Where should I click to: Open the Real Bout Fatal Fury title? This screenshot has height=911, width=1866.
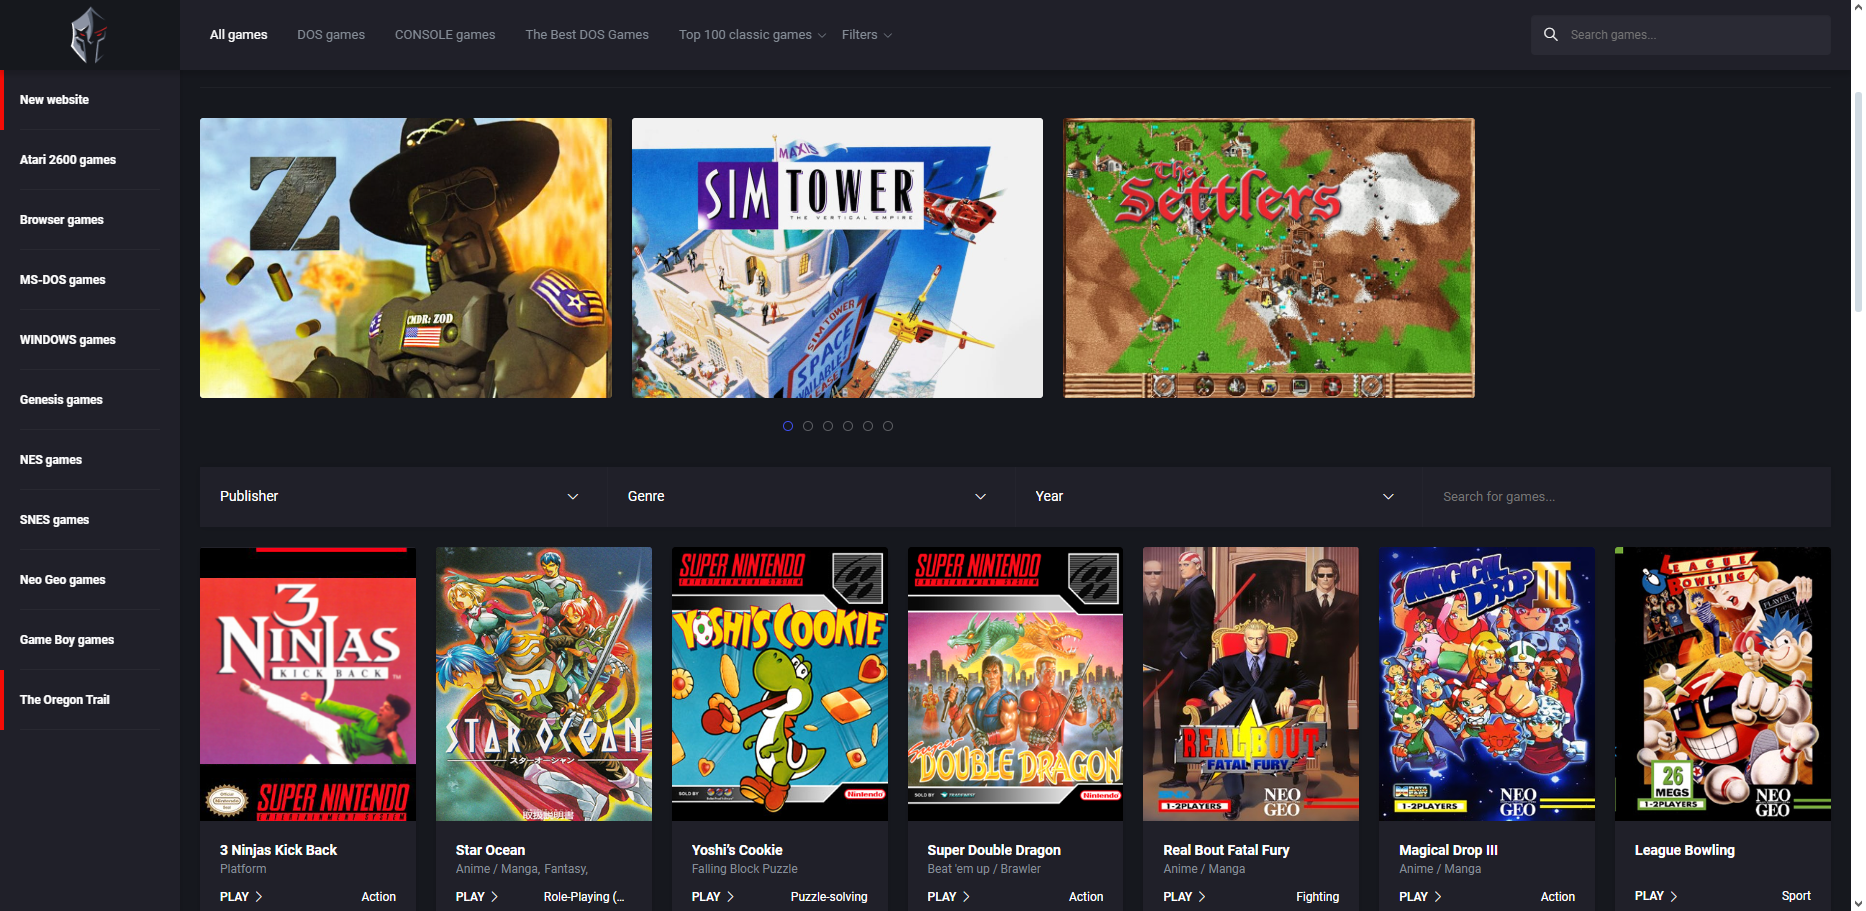point(1226,850)
